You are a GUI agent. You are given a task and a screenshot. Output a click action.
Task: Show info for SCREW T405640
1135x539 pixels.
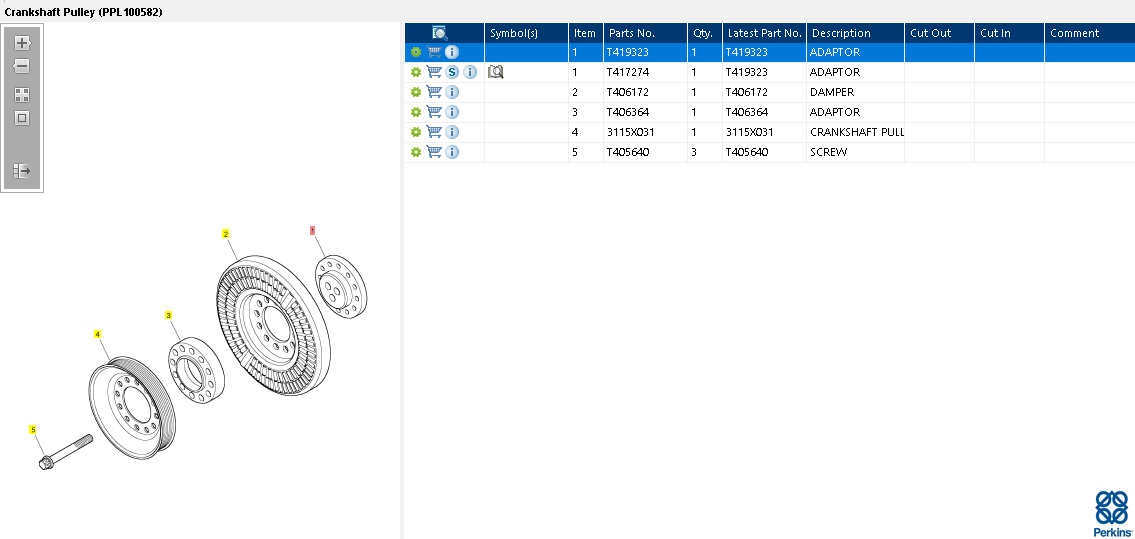click(452, 152)
